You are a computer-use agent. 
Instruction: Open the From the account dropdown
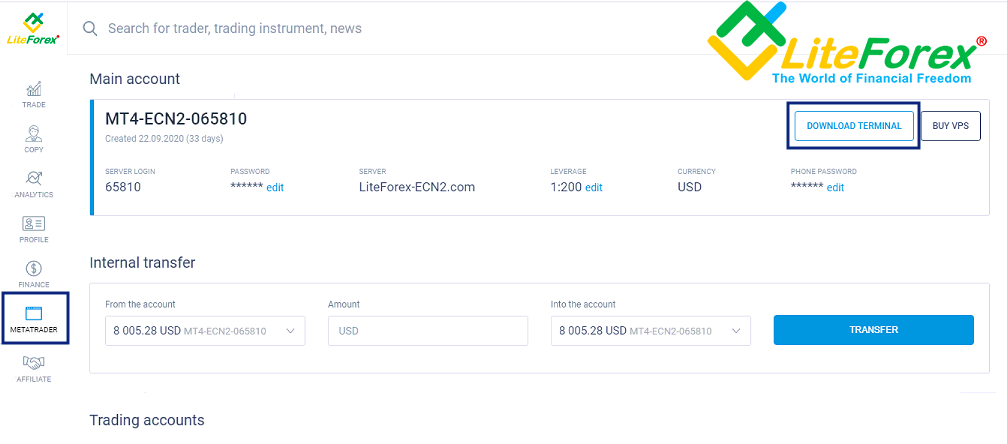click(205, 331)
